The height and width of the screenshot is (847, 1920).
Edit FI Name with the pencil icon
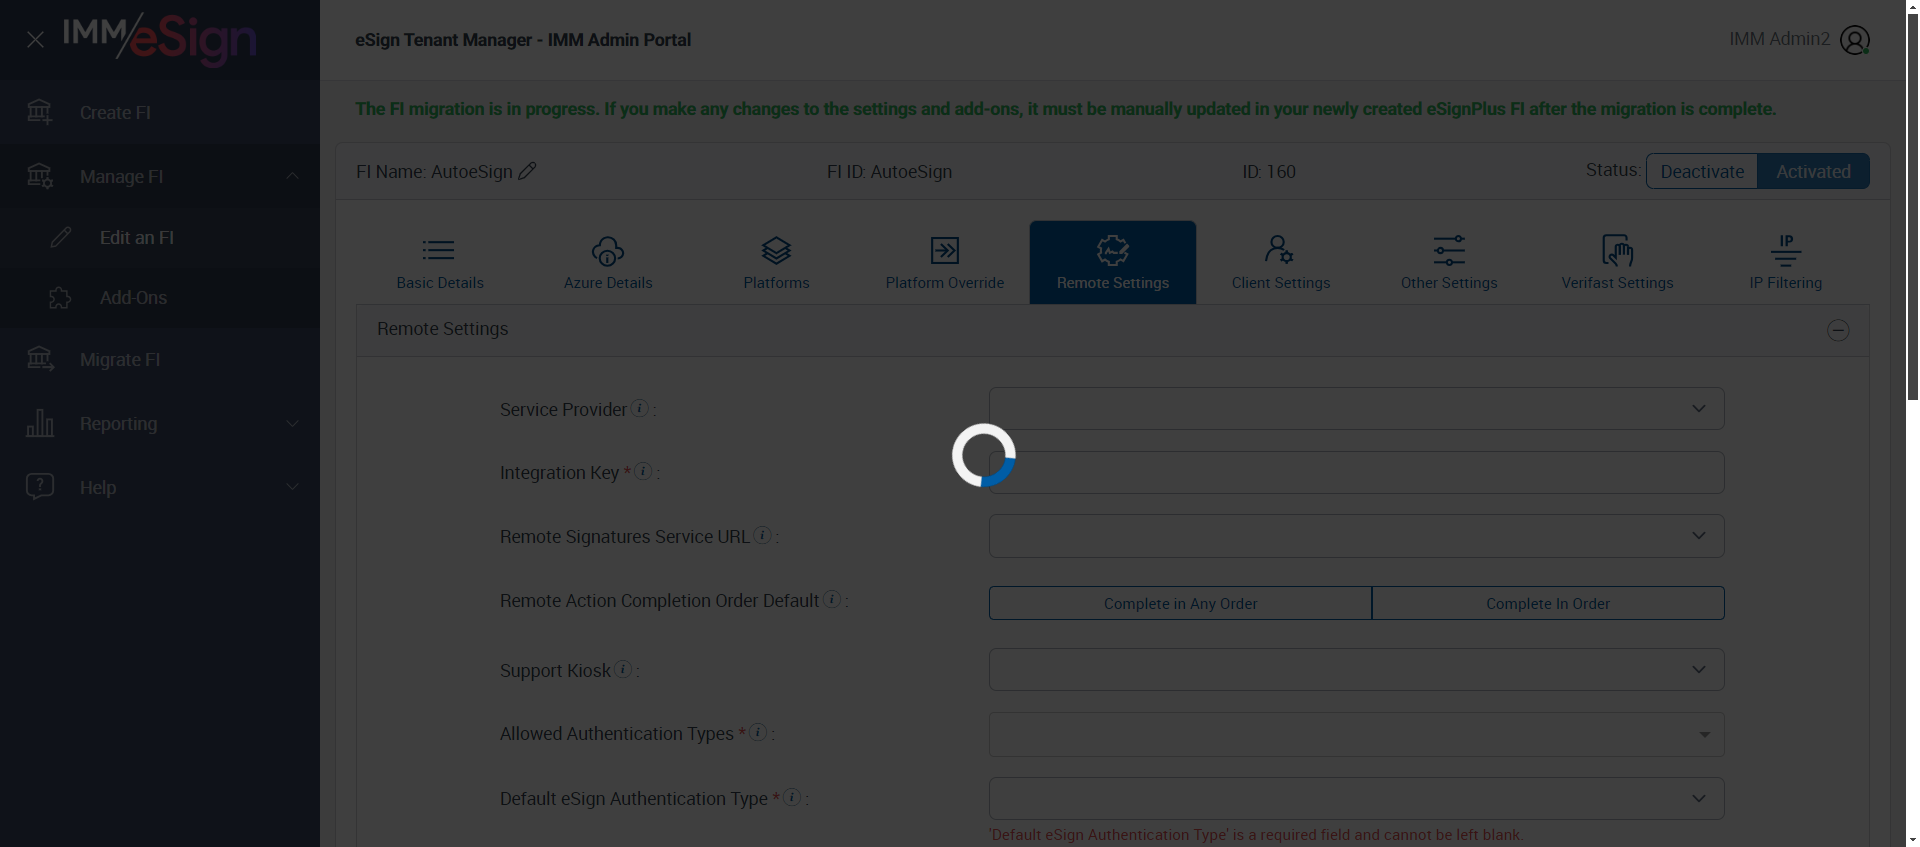pos(528,171)
